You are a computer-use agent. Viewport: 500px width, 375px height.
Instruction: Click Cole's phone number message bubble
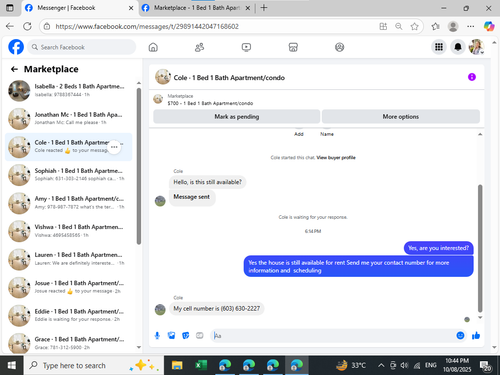217,309
